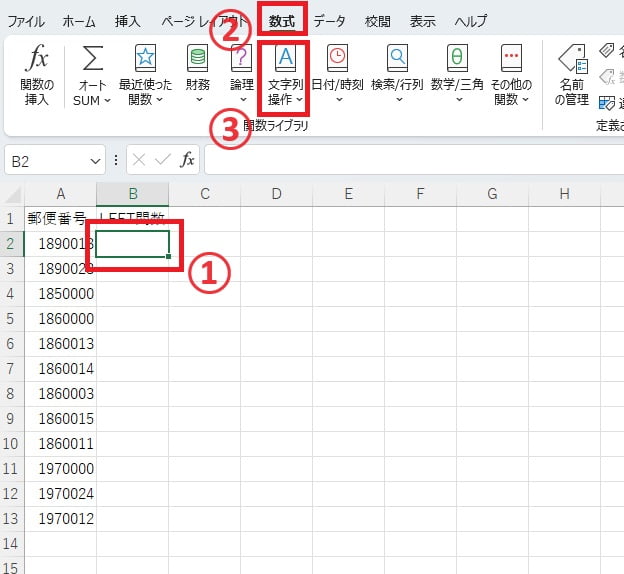This screenshot has height=574, width=624.
Task: Select cell containing 1860000
Action: pos(60,318)
